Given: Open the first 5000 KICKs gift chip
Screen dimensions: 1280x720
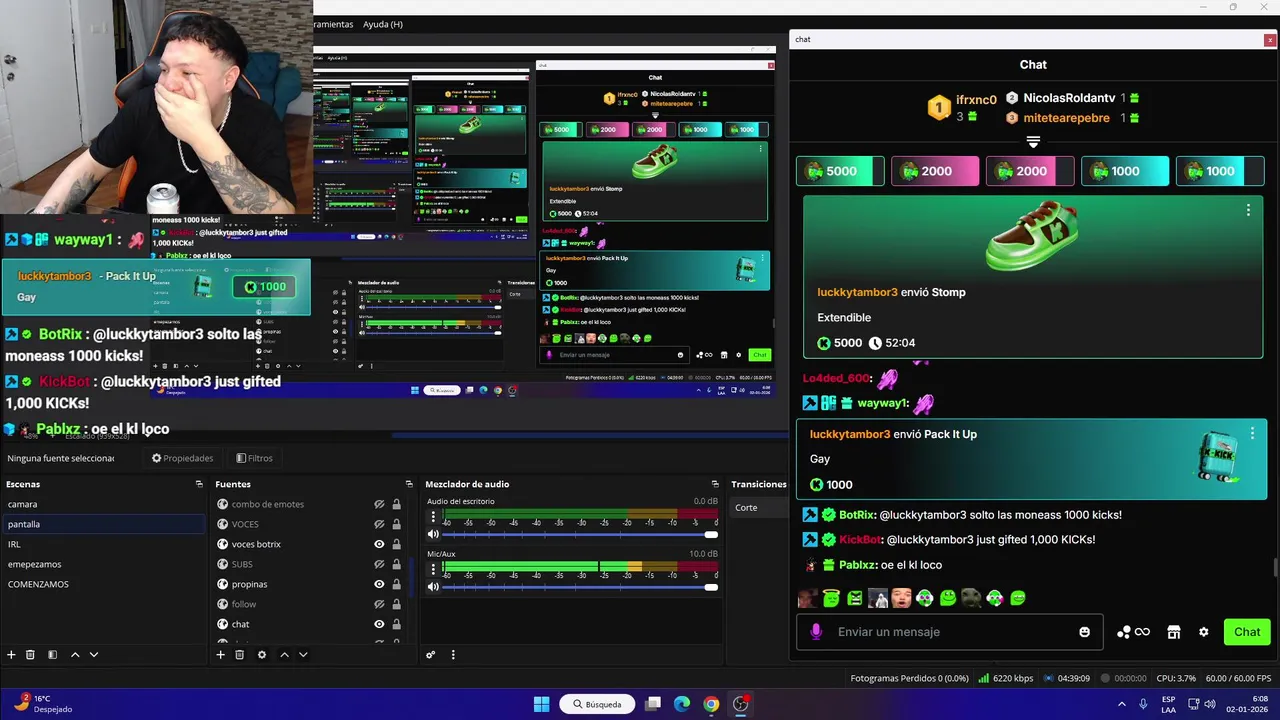Looking at the screenshot, I should 840,171.
